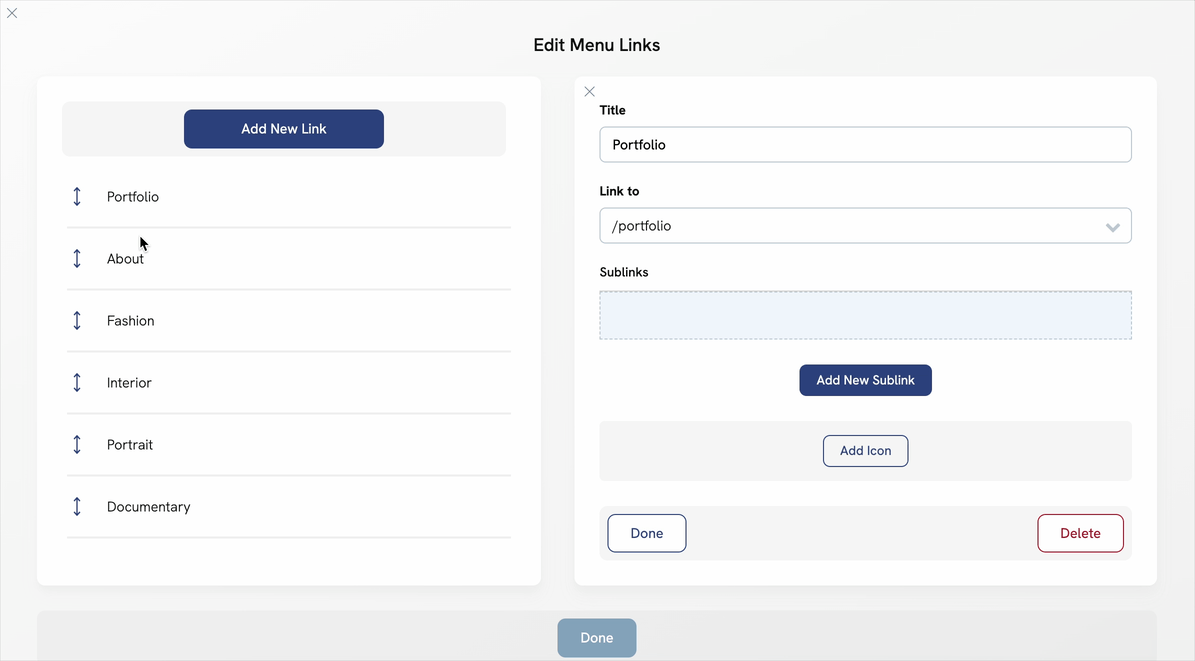Click the reorder arrows icon beside Interior
Image resolution: width=1195 pixels, height=661 pixels.
click(x=77, y=383)
